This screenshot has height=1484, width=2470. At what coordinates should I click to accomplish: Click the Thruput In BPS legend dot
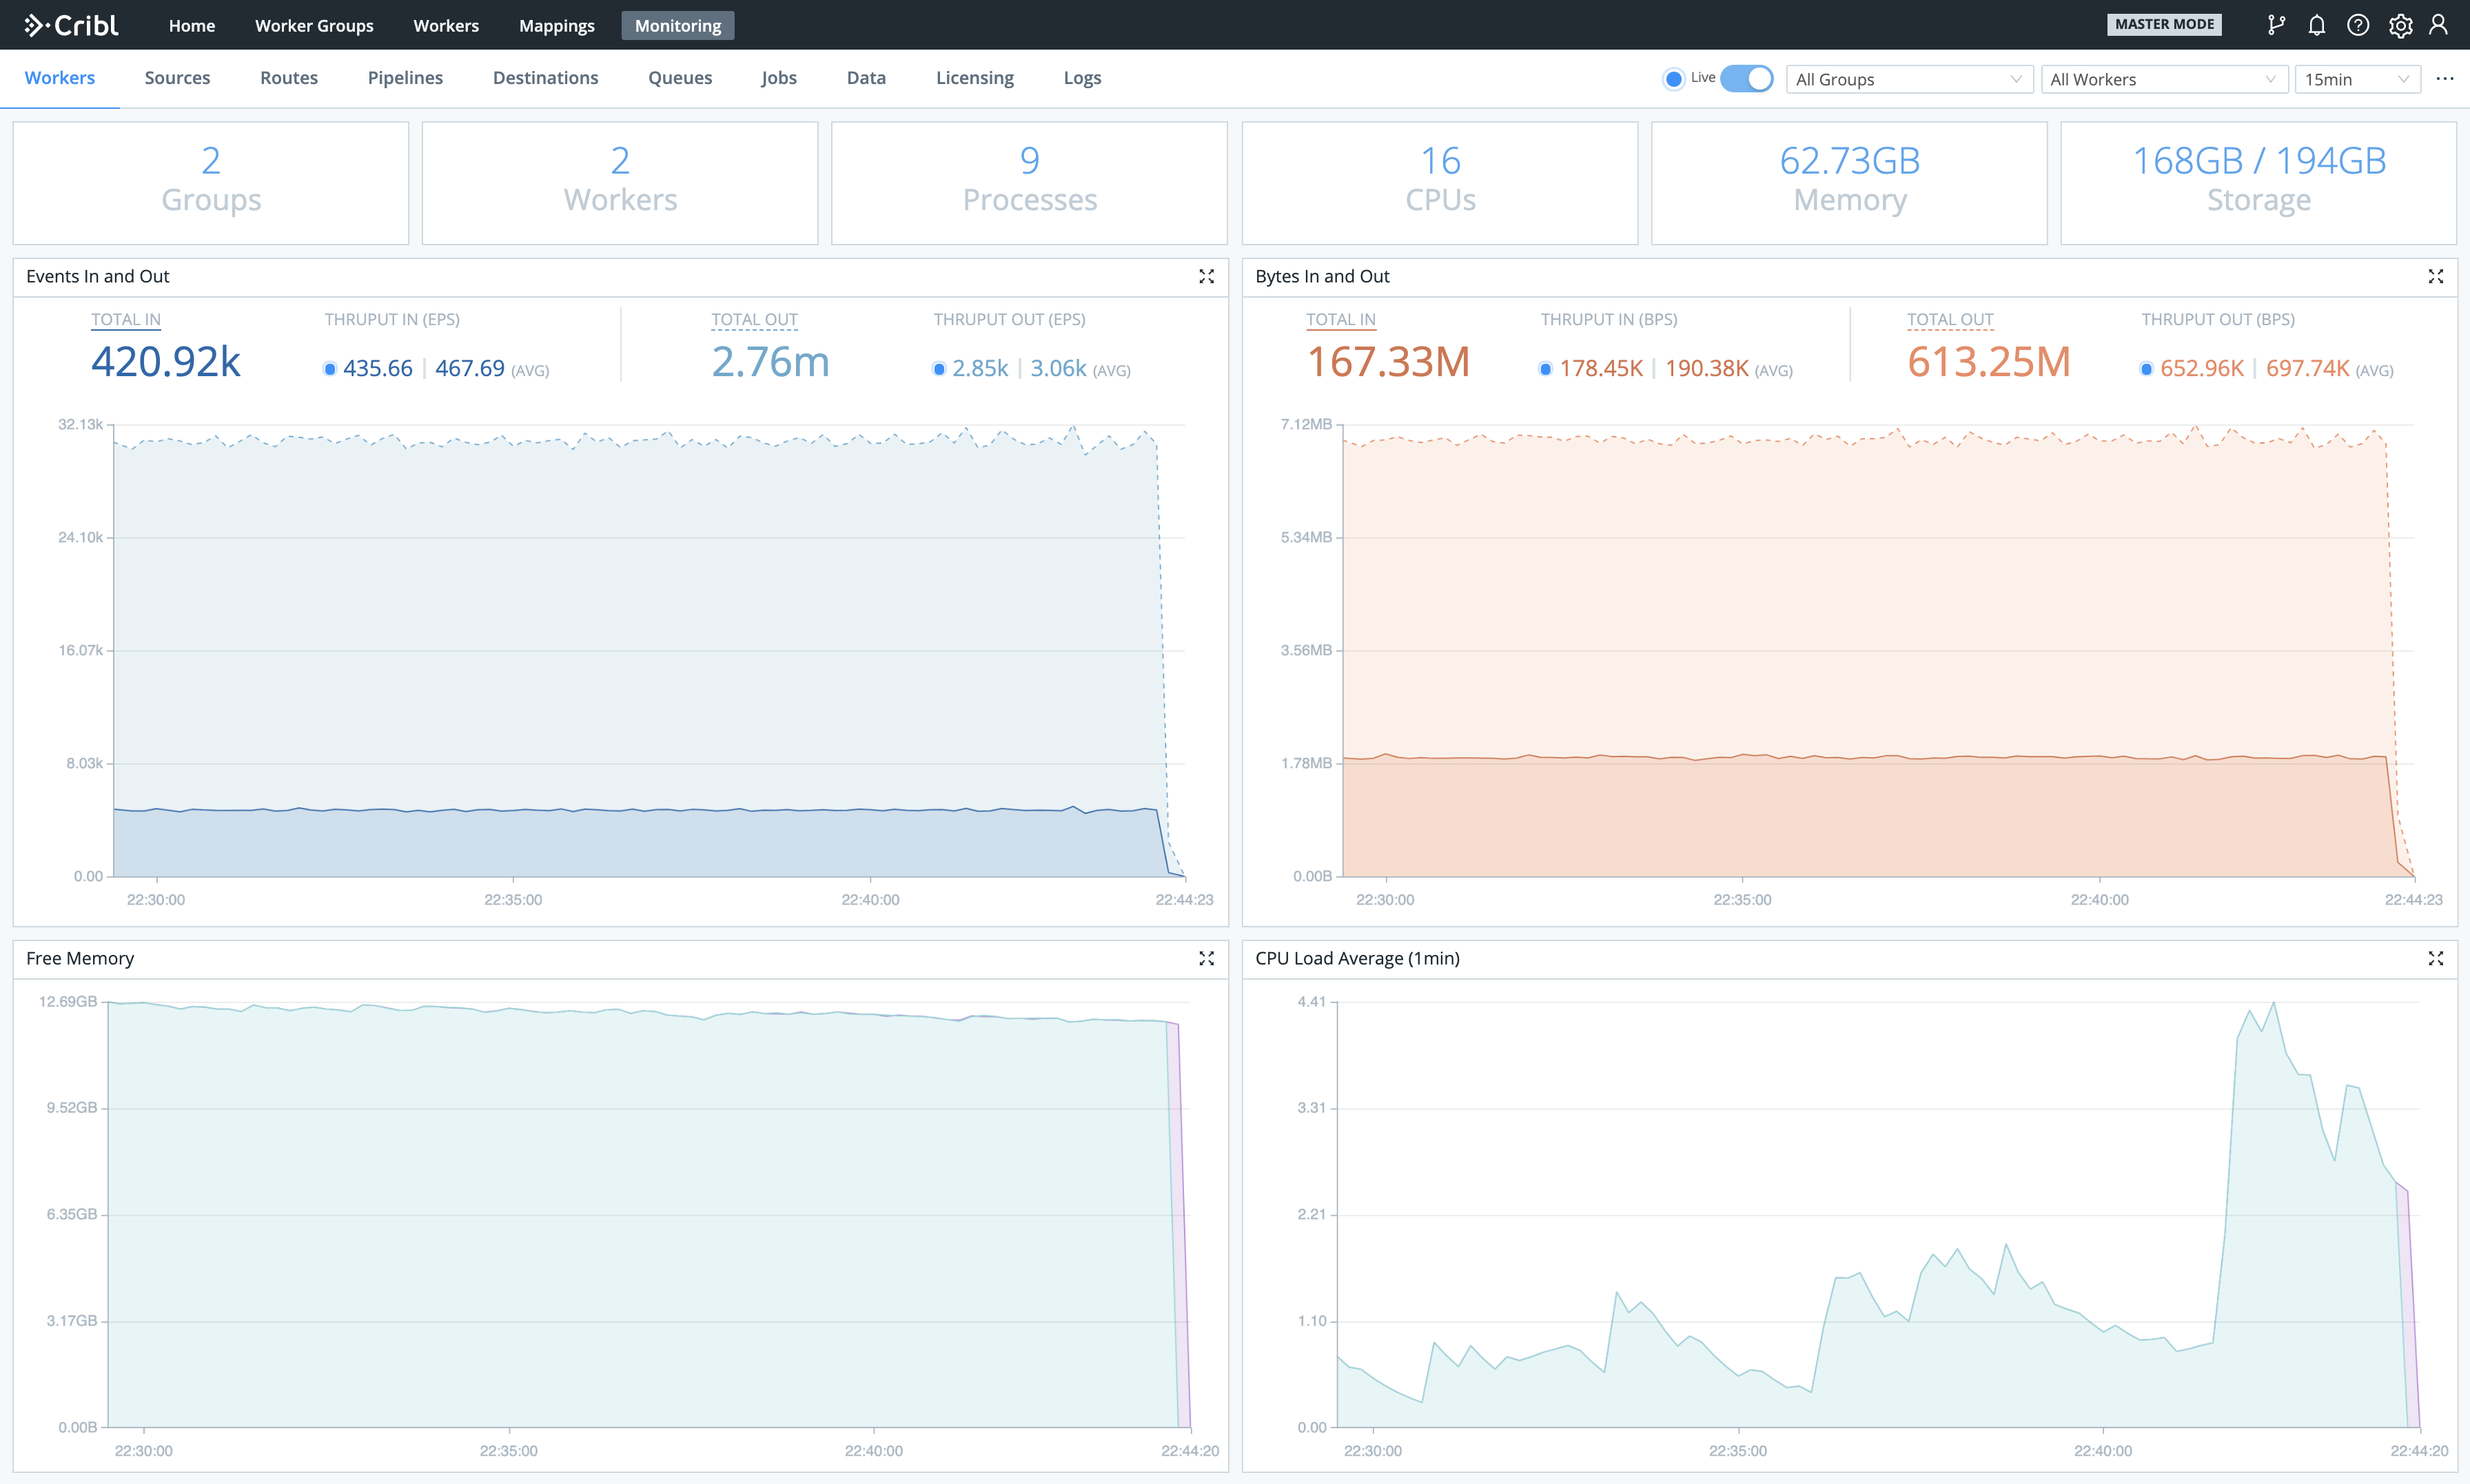click(1545, 369)
